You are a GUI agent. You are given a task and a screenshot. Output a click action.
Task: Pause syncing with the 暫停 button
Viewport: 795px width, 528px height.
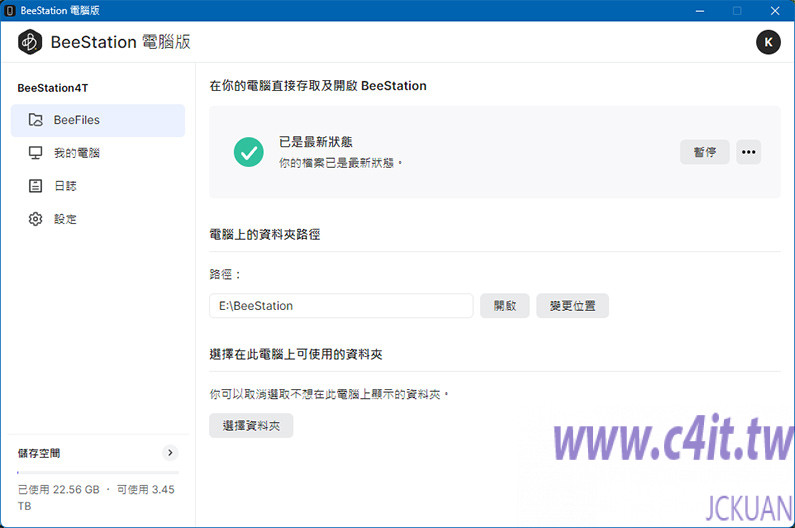click(x=705, y=152)
